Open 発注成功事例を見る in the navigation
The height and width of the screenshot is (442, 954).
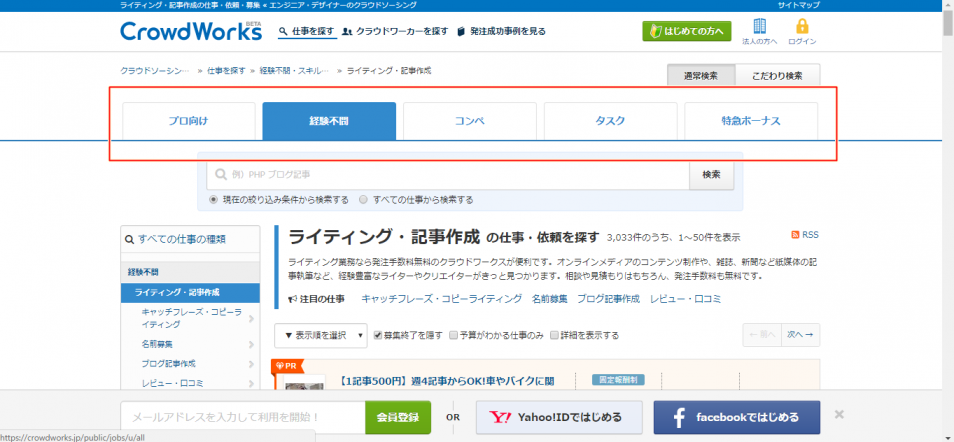501,31
